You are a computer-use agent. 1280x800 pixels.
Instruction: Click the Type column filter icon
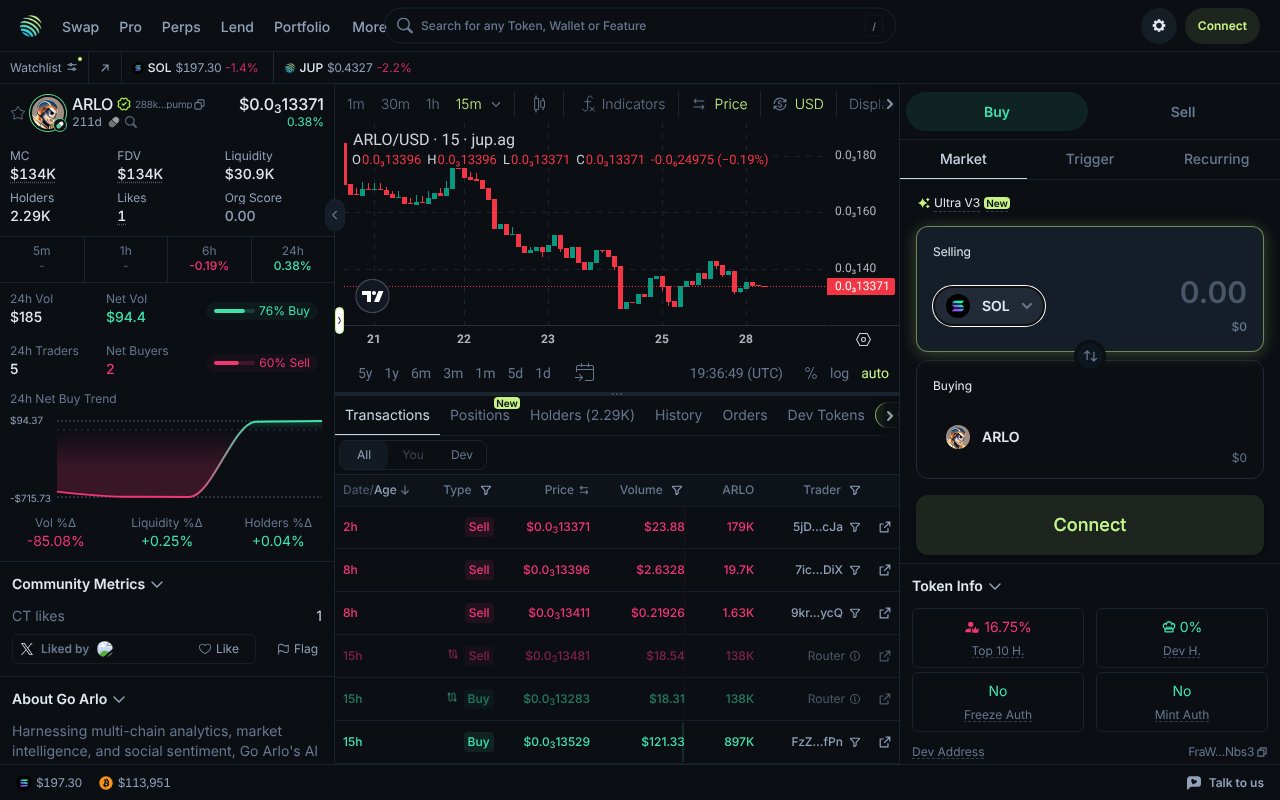point(486,490)
